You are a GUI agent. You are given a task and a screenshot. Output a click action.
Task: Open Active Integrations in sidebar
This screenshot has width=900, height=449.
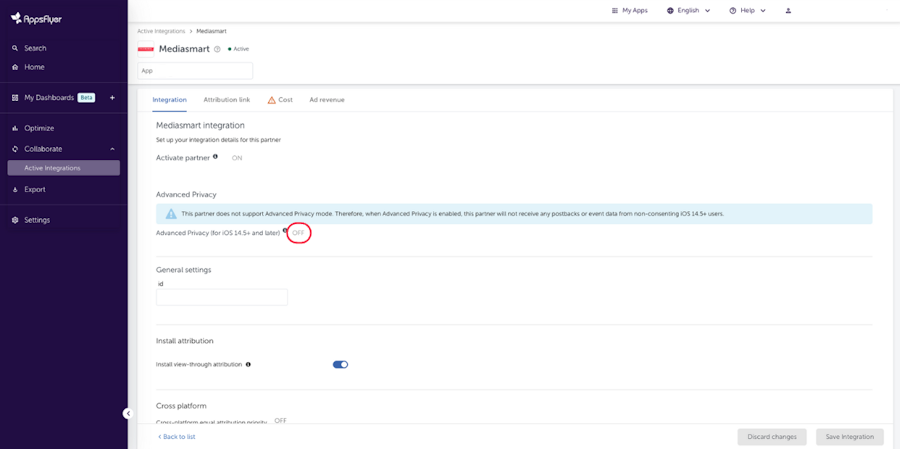coord(64,168)
